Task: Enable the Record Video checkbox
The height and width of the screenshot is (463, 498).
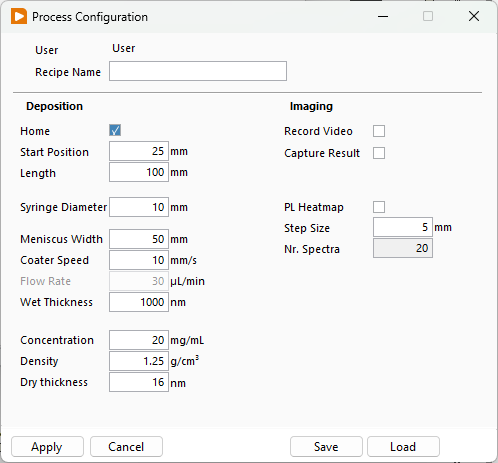Action: (379, 131)
